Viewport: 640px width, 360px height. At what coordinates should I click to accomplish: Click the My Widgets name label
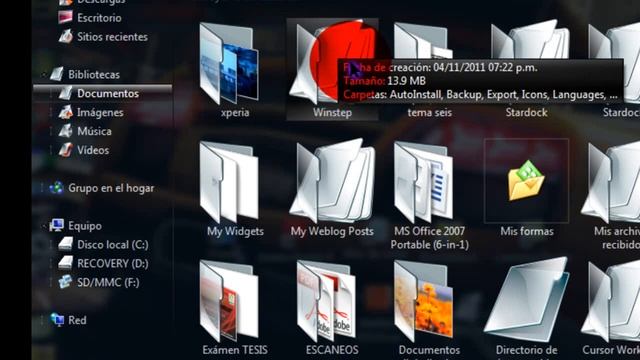pyautogui.click(x=235, y=231)
